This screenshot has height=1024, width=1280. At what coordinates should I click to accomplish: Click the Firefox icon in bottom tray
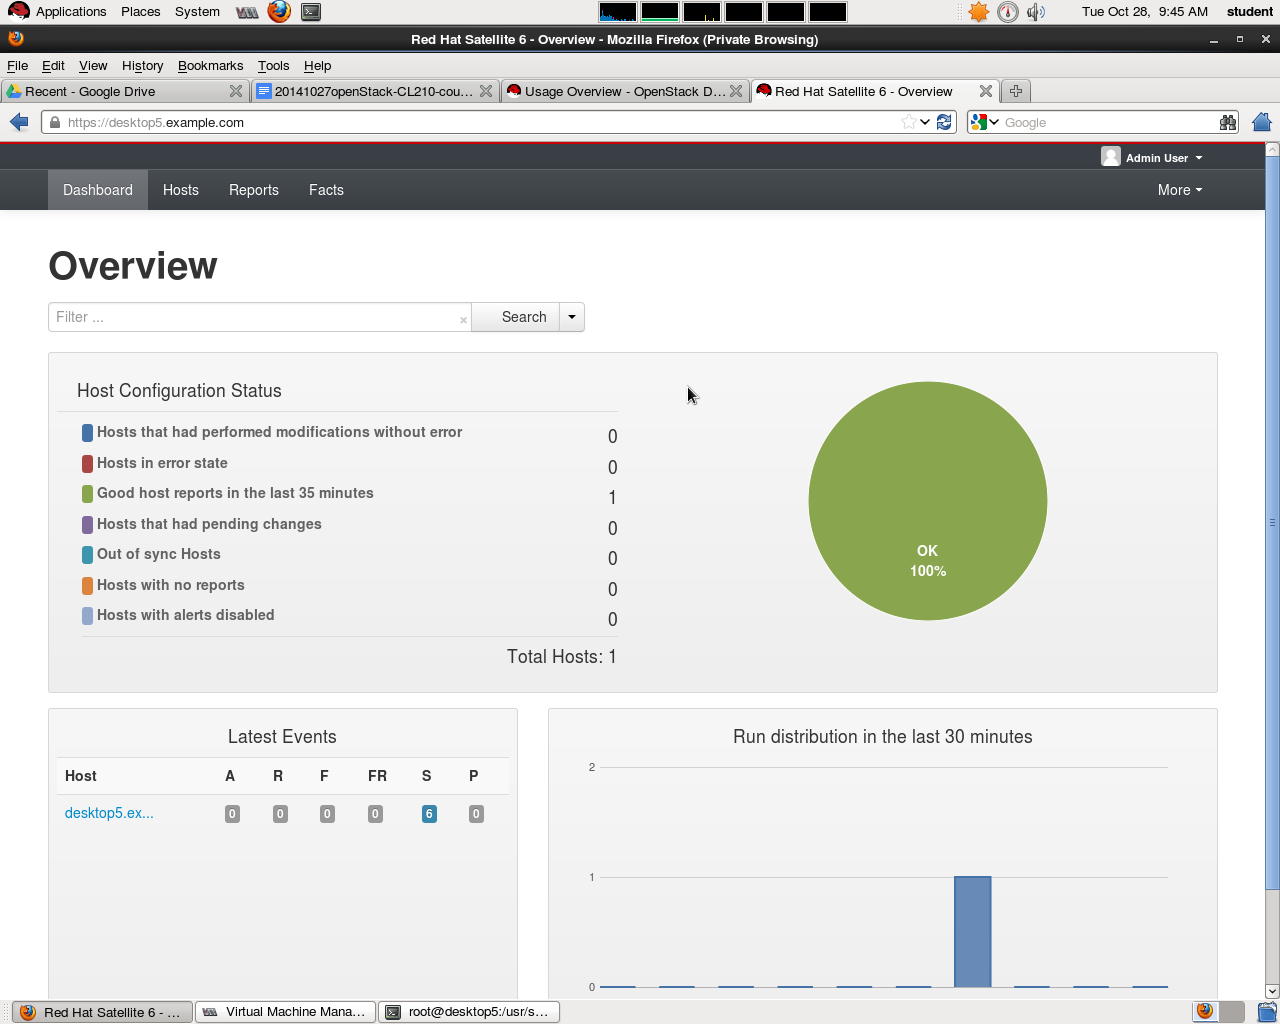point(1205,1011)
